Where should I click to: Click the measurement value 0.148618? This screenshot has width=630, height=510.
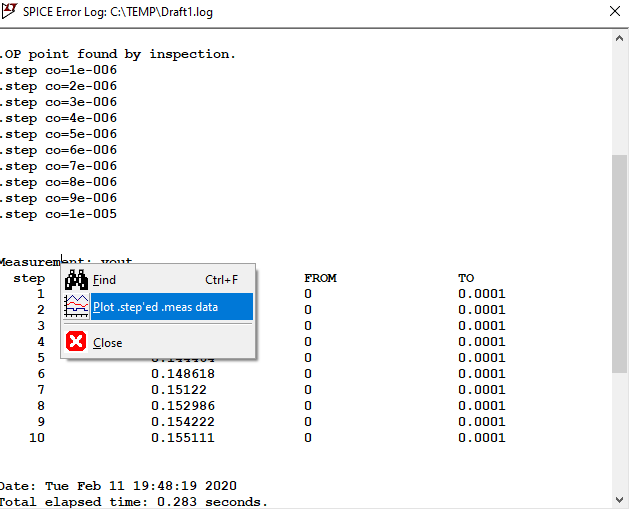click(183, 373)
